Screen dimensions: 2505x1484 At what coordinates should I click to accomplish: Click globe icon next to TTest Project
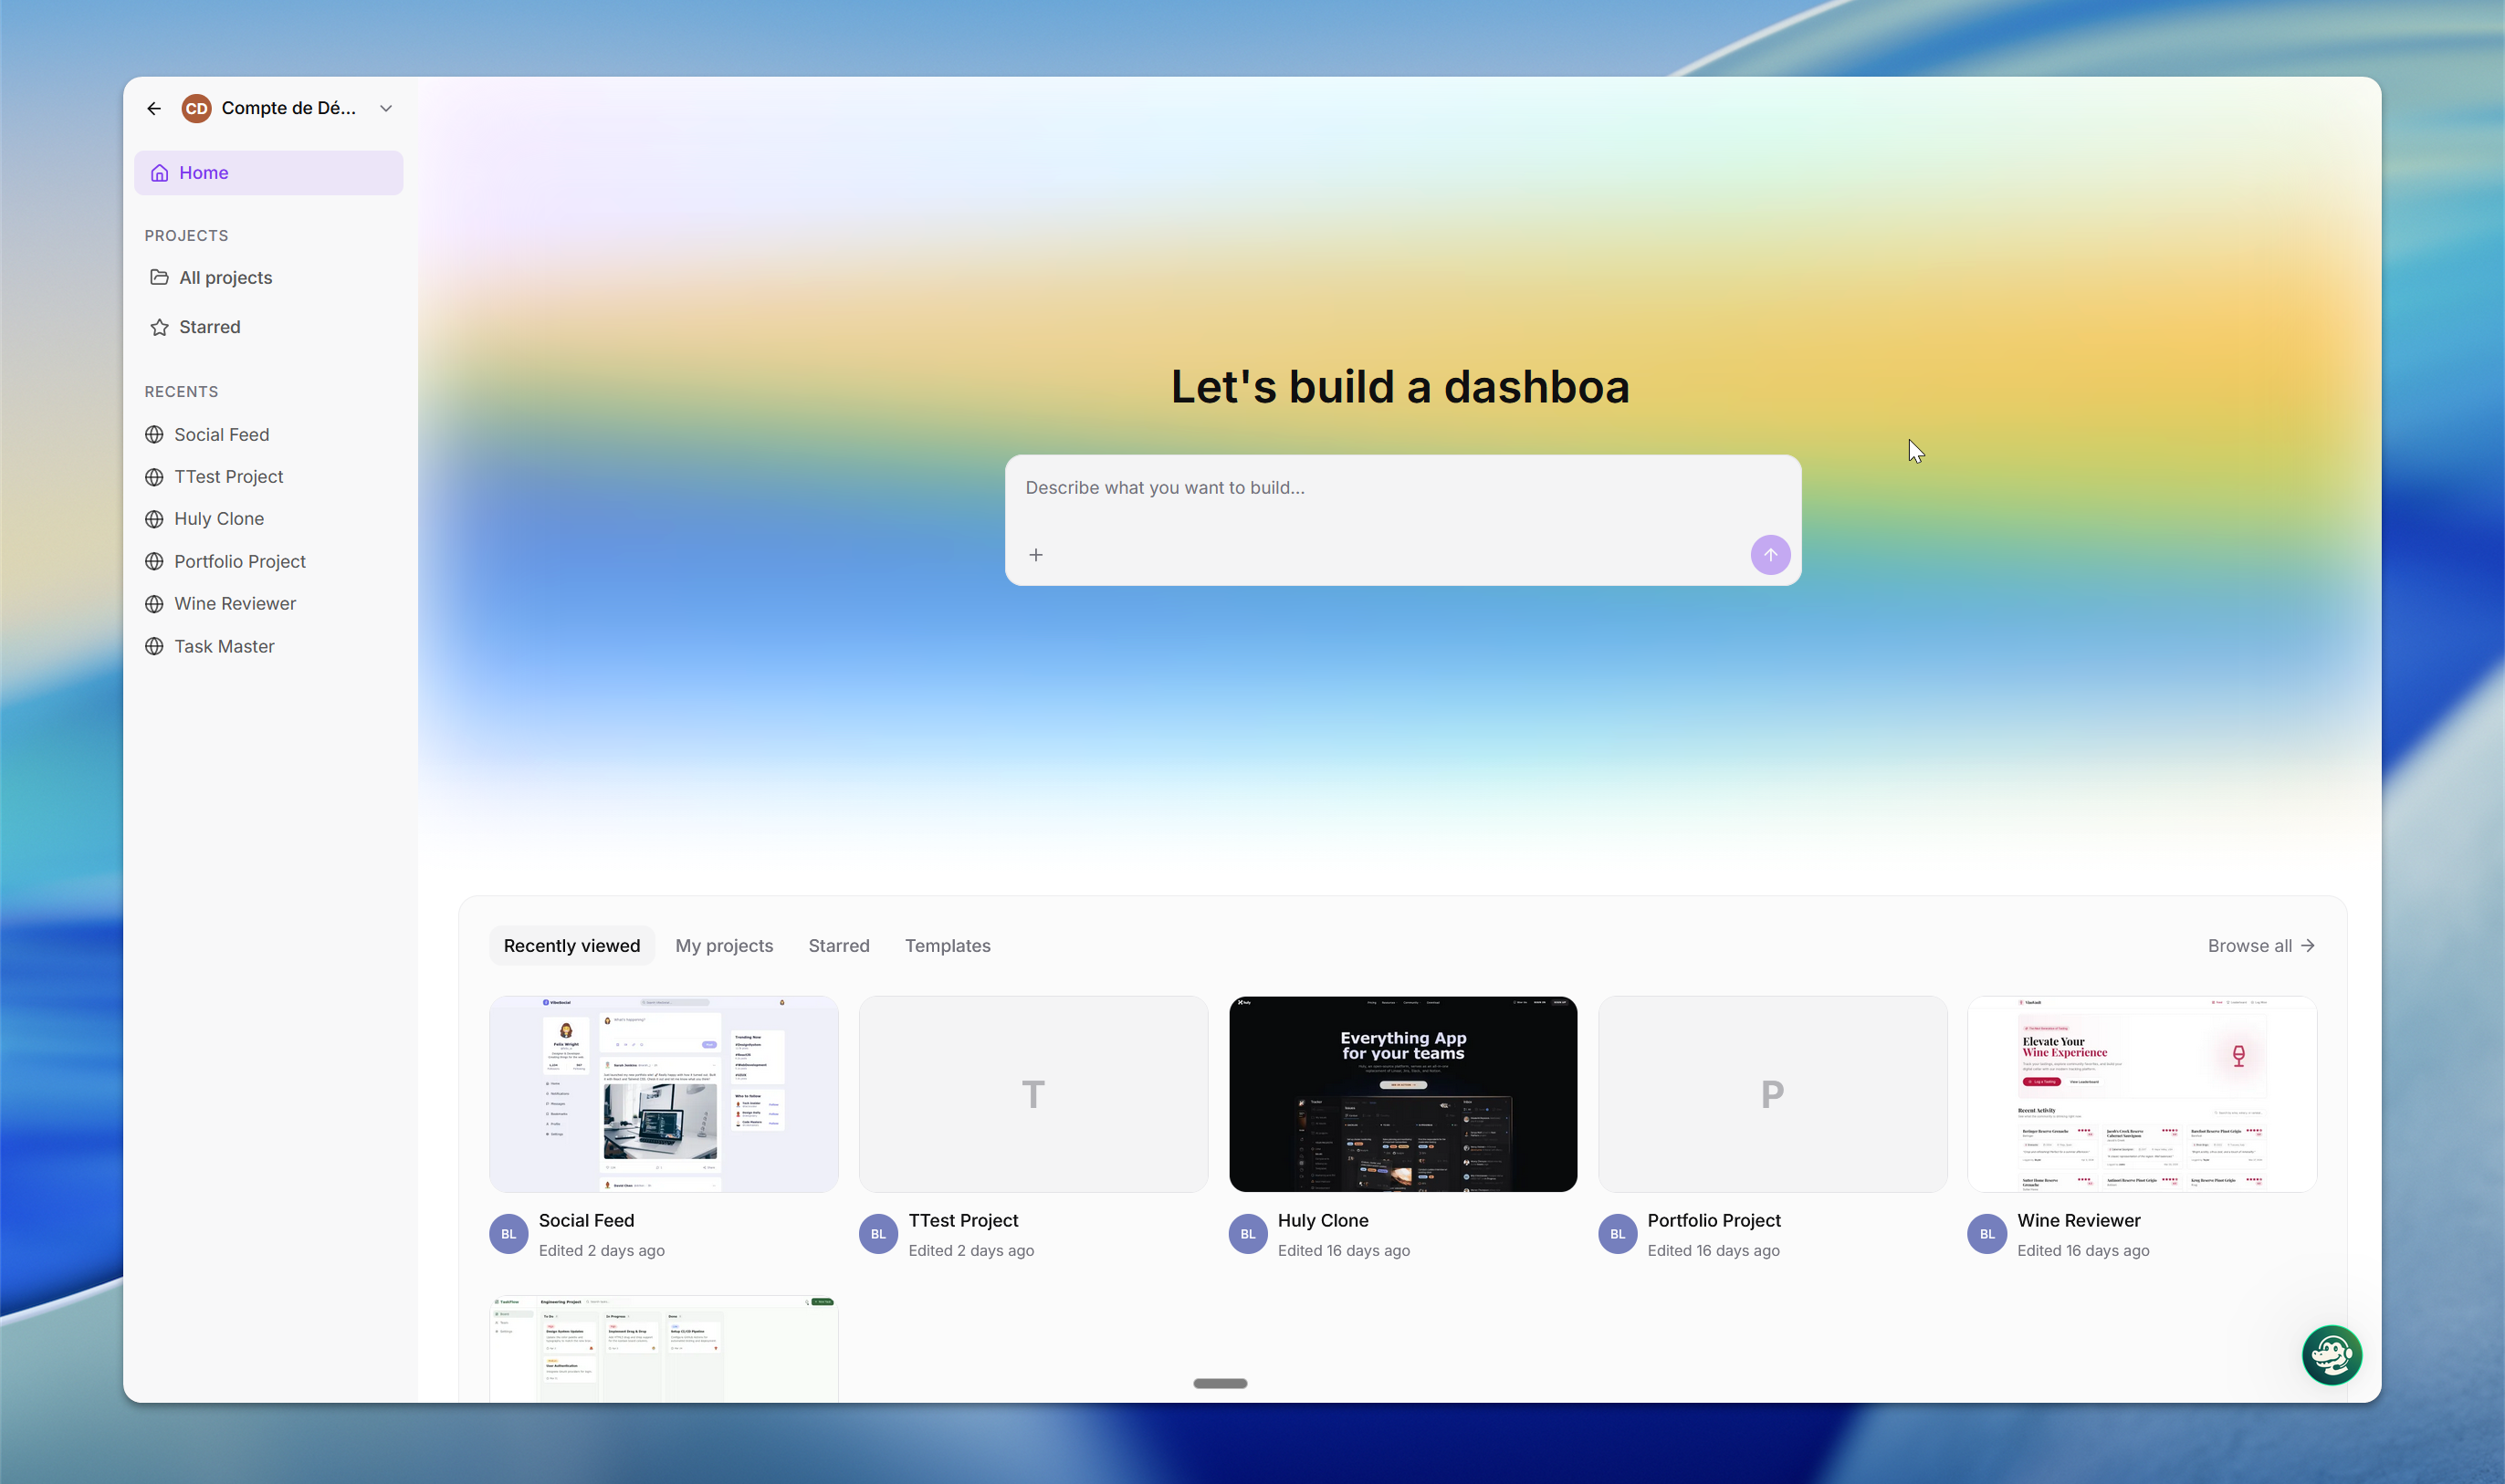pyautogui.click(x=154, y=477)
